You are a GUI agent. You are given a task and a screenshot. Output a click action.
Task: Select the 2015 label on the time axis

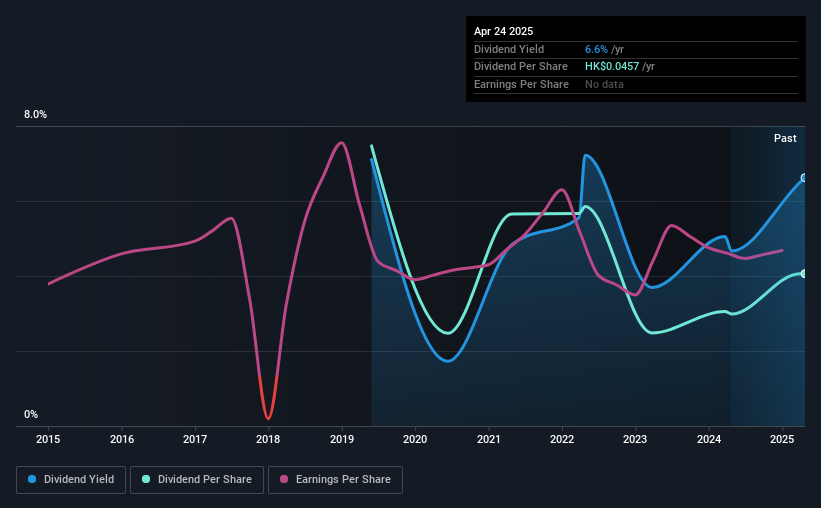click(x=48, y=439)
